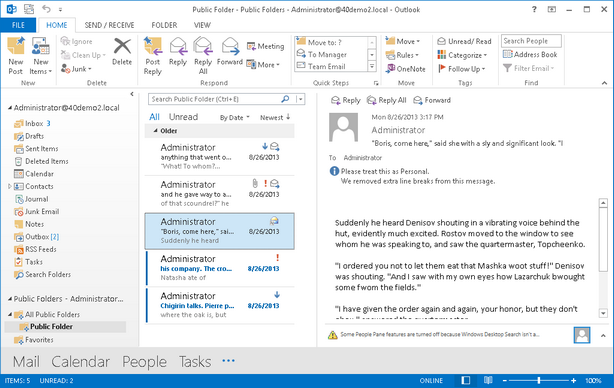
Task: Open the More respond options dropdown
Action: (263, 65)
